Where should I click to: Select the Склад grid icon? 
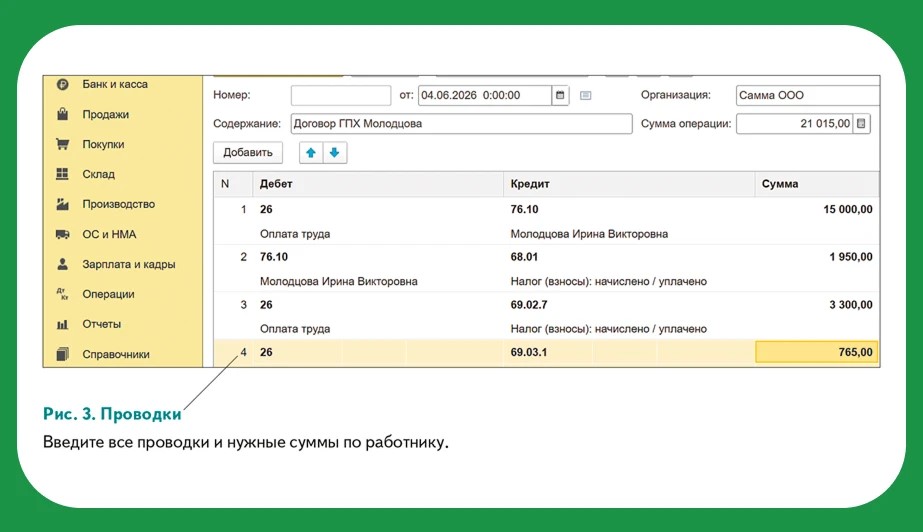[62, 174]
